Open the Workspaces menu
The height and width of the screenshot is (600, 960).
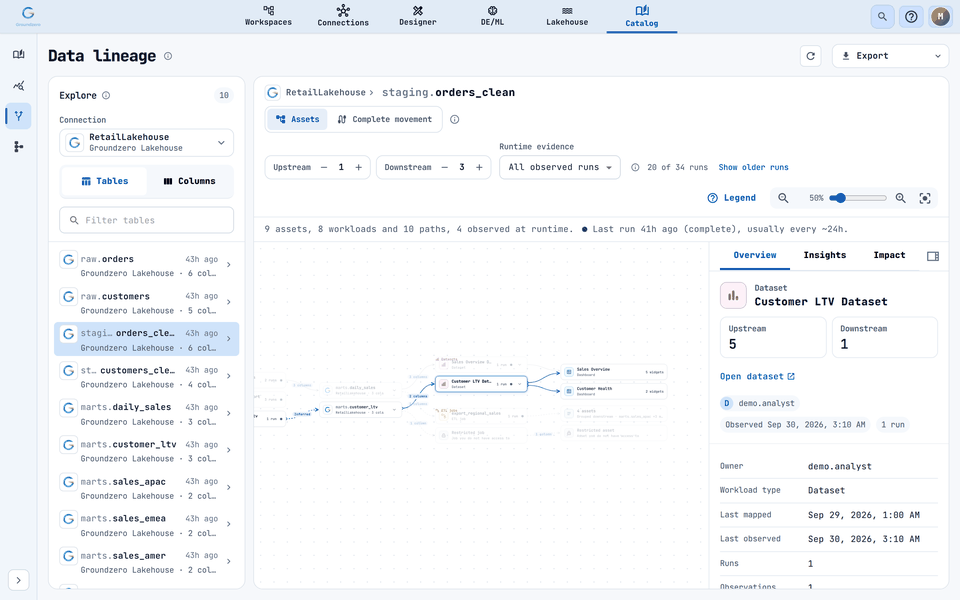(x=268, y=17)
